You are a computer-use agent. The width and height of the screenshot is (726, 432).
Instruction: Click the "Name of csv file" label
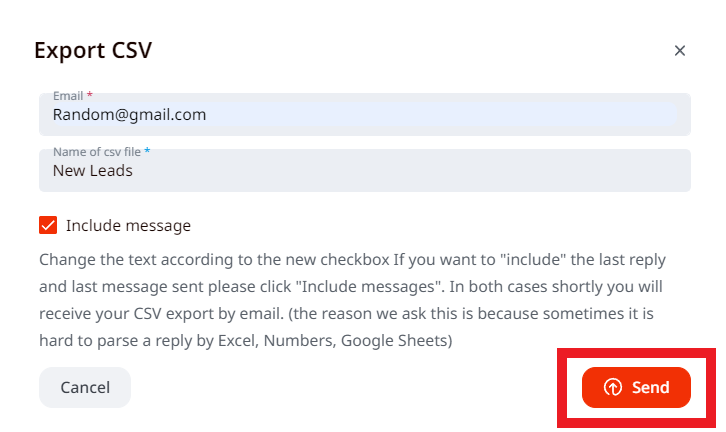pyautogui.click(x=97, y=152)
